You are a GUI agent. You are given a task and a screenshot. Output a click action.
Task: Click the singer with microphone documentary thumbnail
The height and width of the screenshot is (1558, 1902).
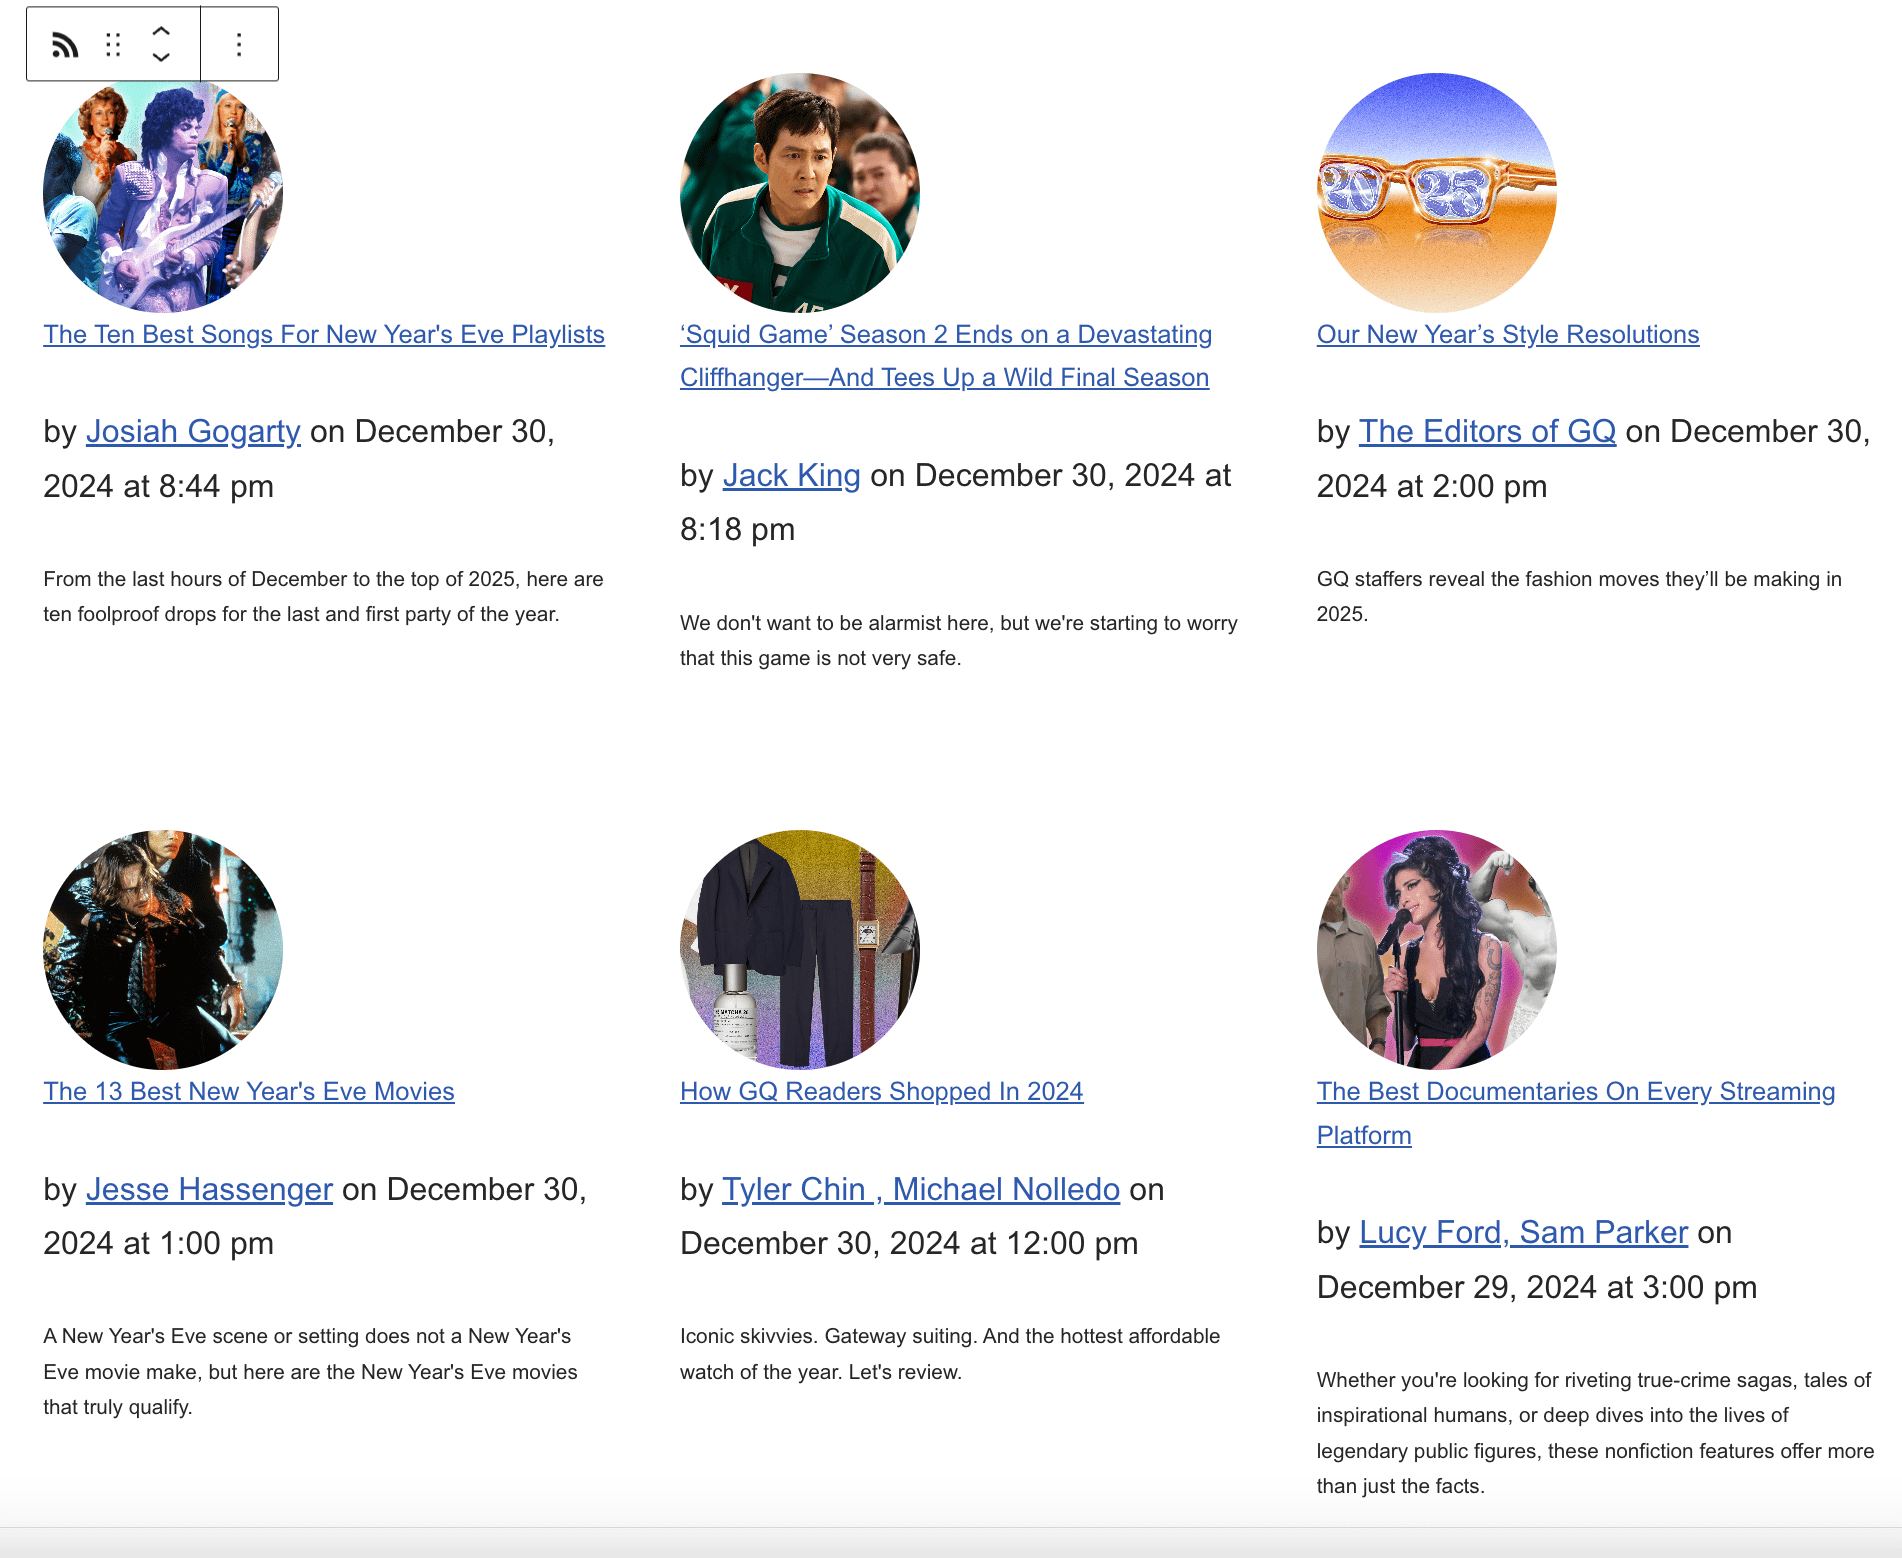(1436, 949)
